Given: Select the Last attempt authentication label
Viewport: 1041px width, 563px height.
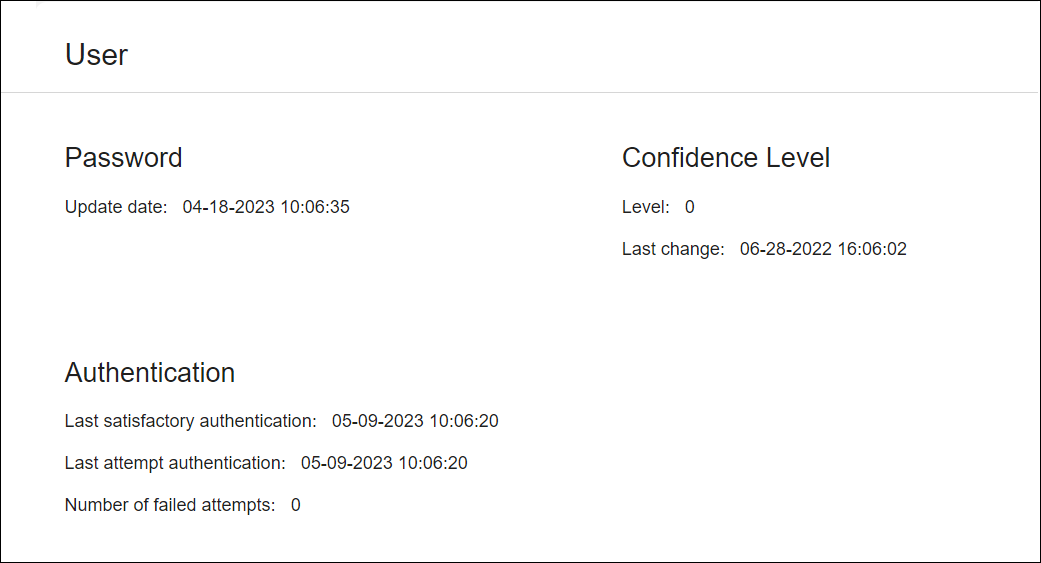Looking at the screenshot, I should (x=174, y=463).
